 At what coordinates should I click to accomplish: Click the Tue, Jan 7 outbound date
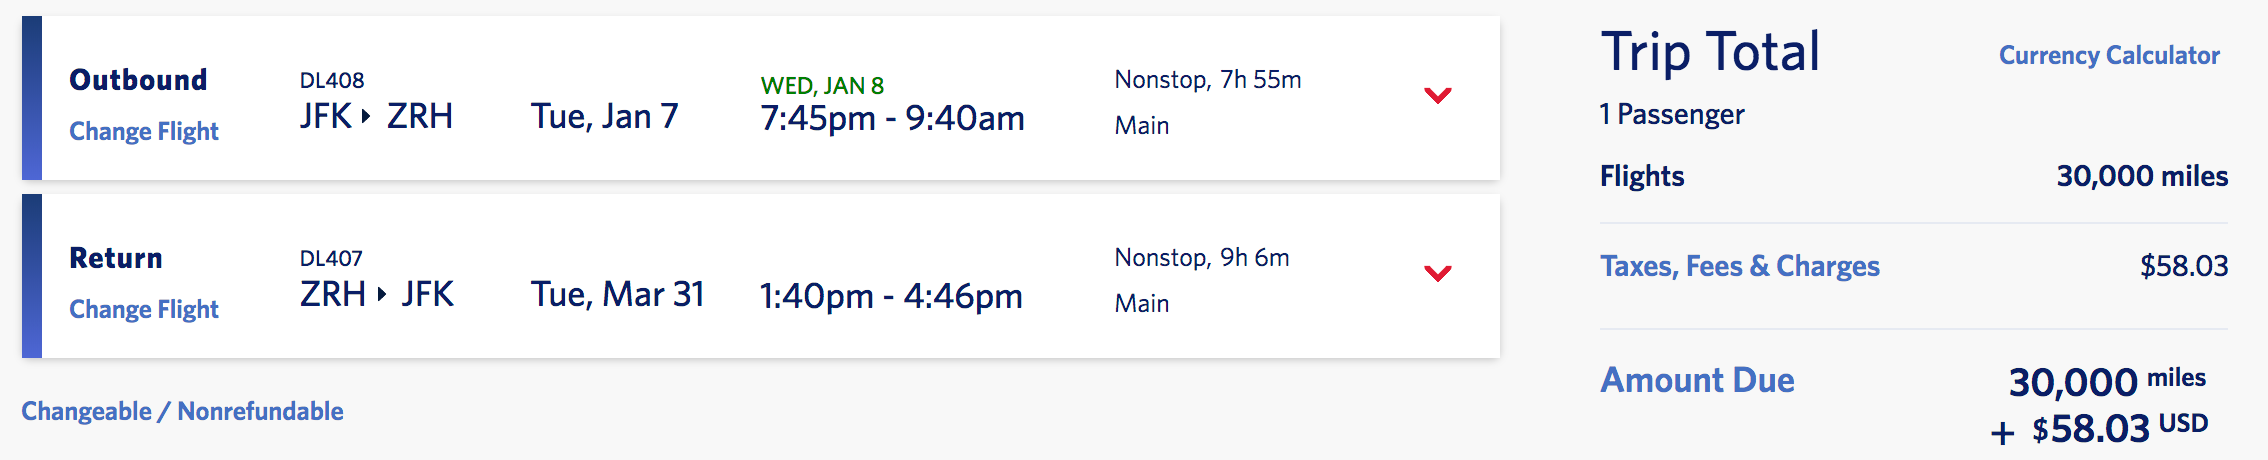pyautogui.click(x=604, y=117)
